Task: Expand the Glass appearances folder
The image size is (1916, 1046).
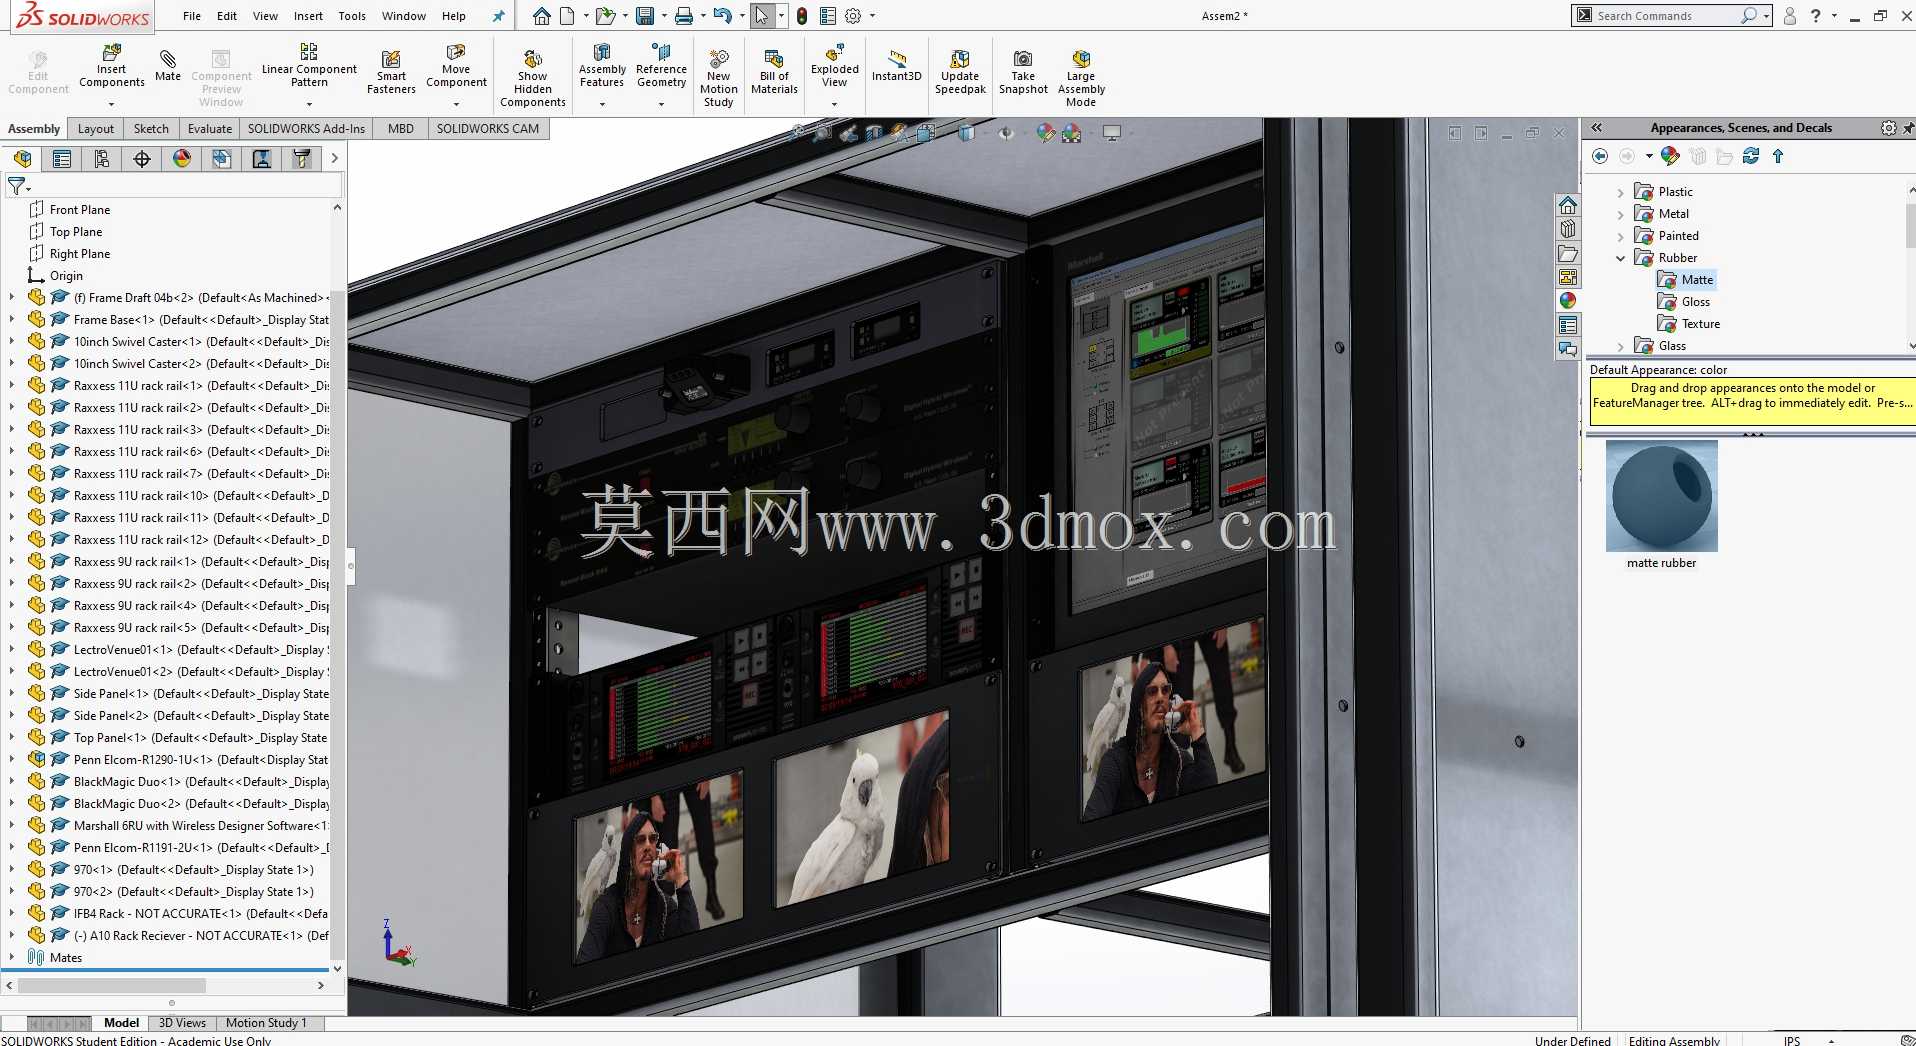Action: pos(1621,346)
